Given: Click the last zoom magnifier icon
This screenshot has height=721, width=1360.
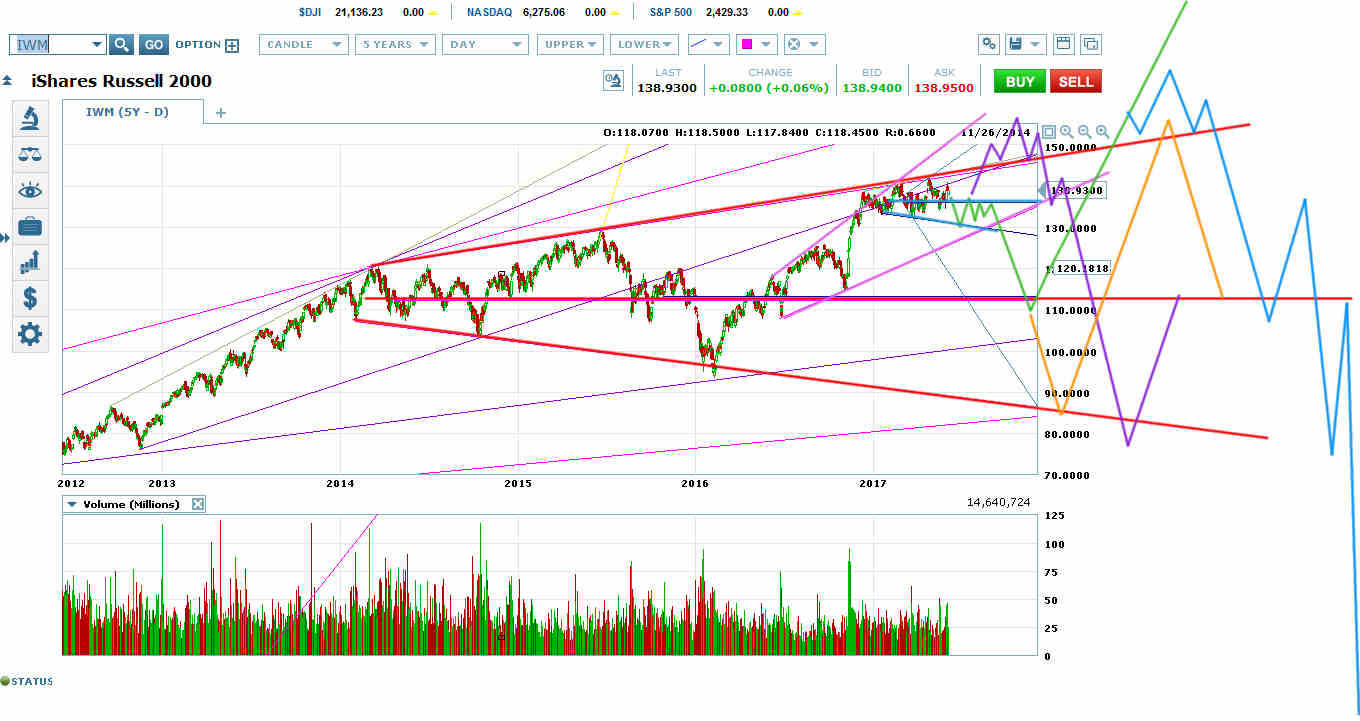Looking at the screenshot, I should 1103,132.
